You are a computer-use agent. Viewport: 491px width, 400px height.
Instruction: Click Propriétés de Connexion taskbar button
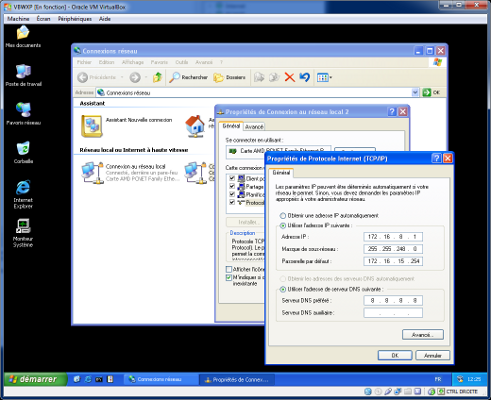coord(237,379)
